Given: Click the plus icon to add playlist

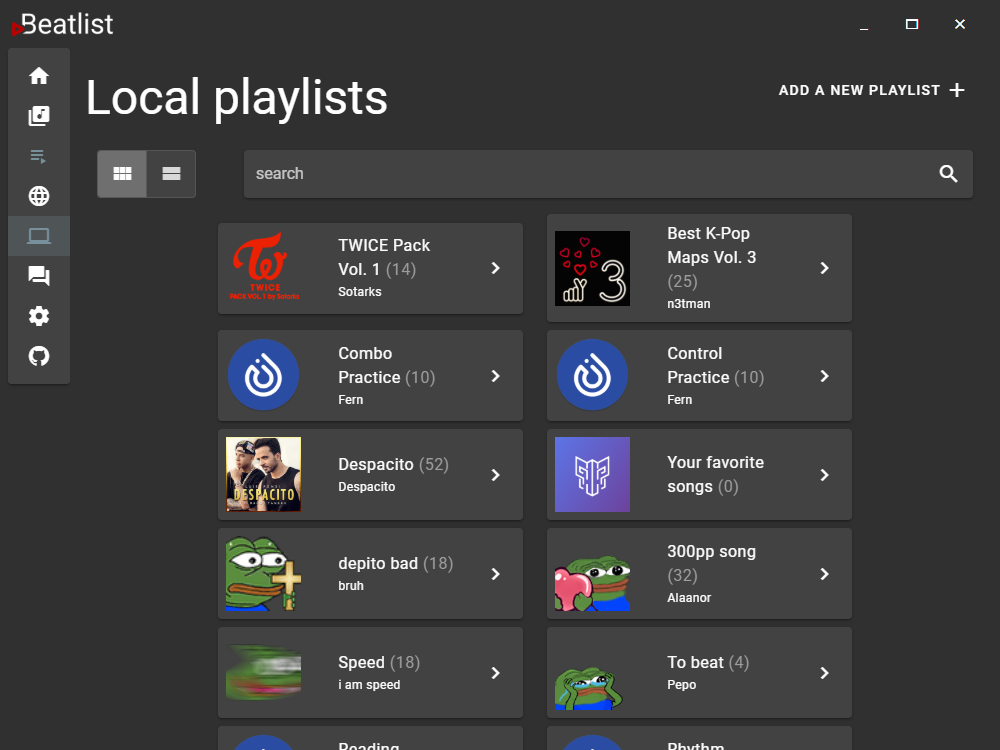Looking at the screenshot, I should (957, 90).
